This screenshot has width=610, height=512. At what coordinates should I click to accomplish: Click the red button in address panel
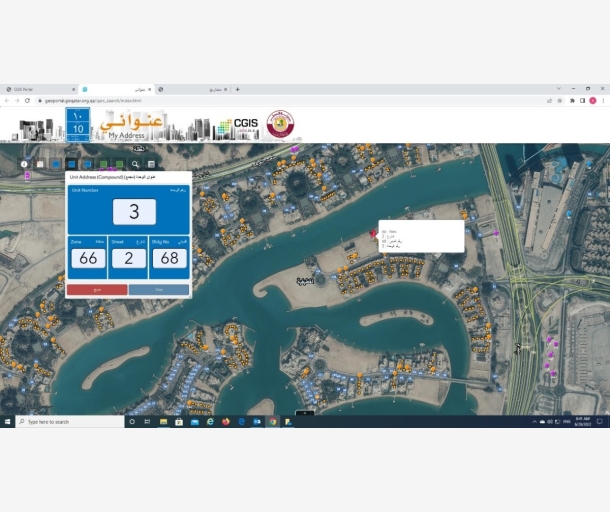click(x=97, y=289)
